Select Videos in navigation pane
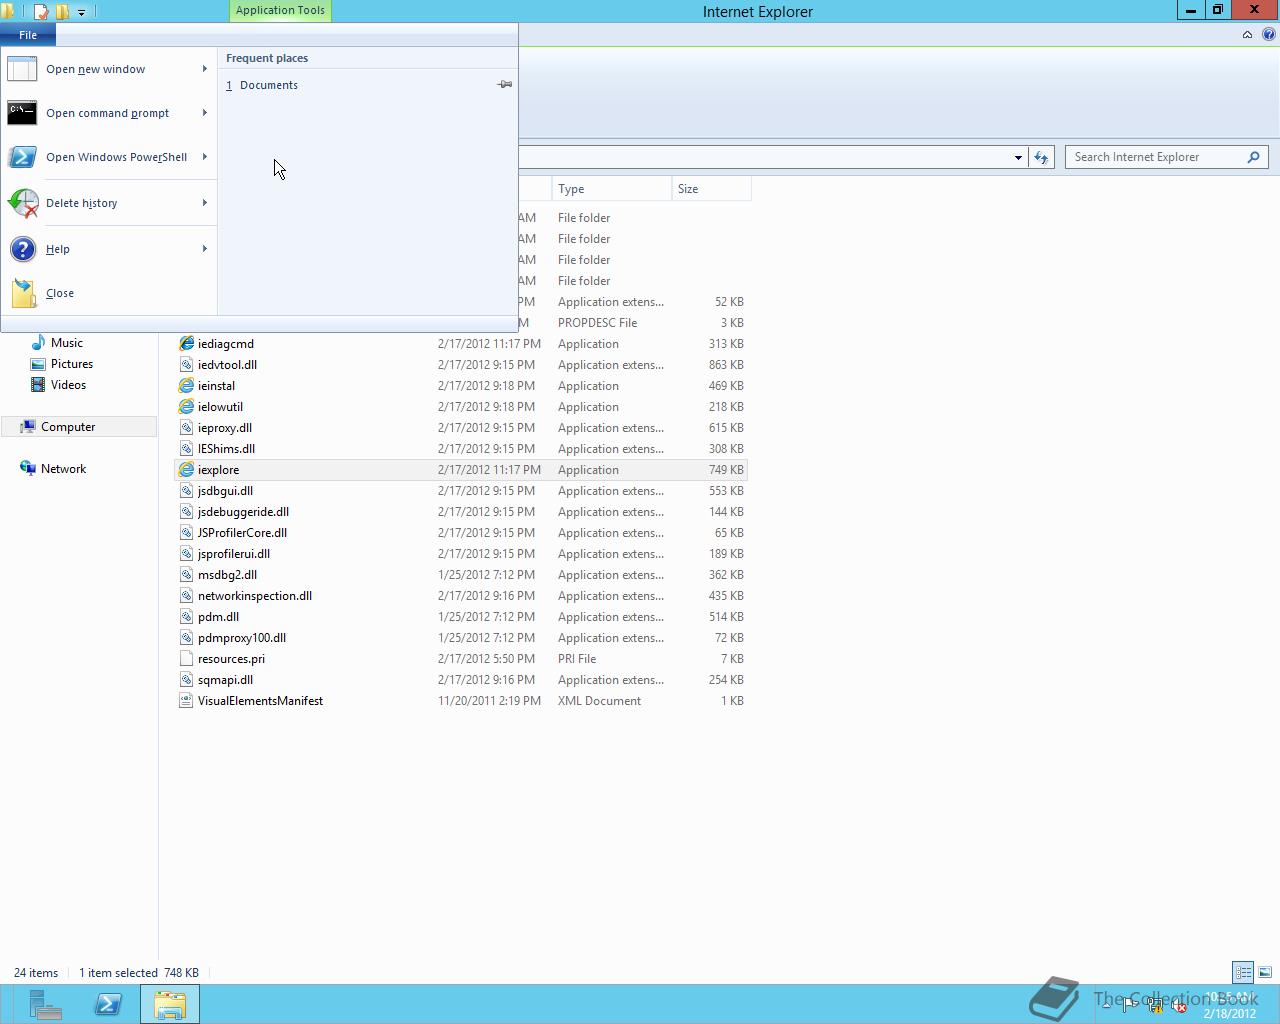This screenshot has height=1024, width=1280. (68, 385)
